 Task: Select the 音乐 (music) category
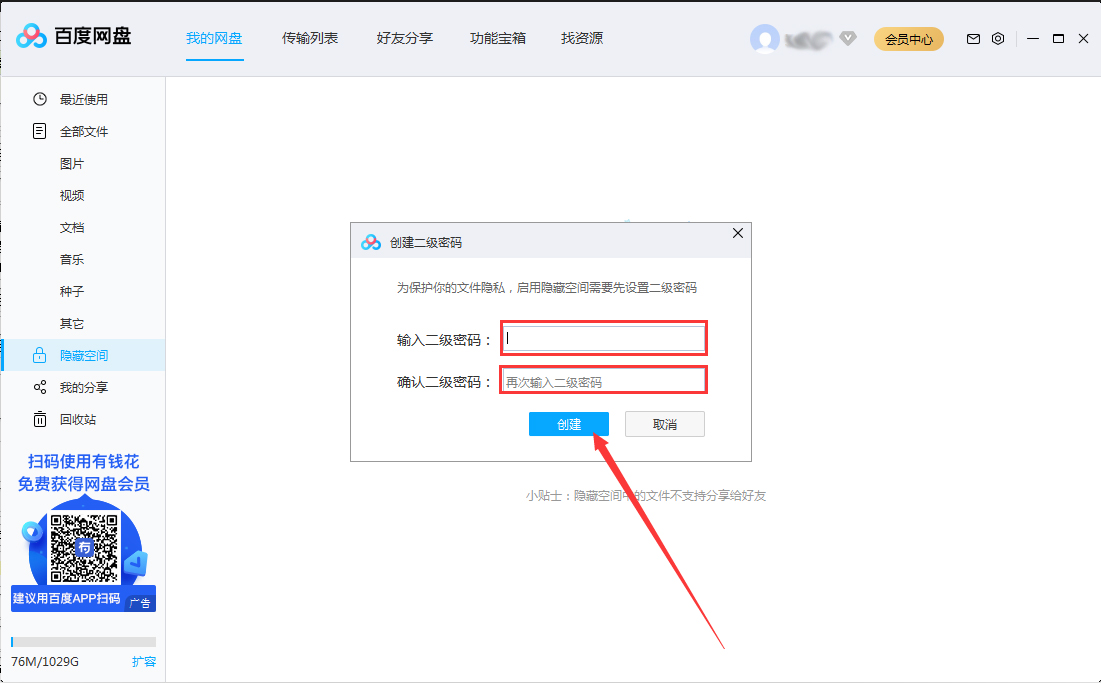pyautogui.click(x=71, y=259)
